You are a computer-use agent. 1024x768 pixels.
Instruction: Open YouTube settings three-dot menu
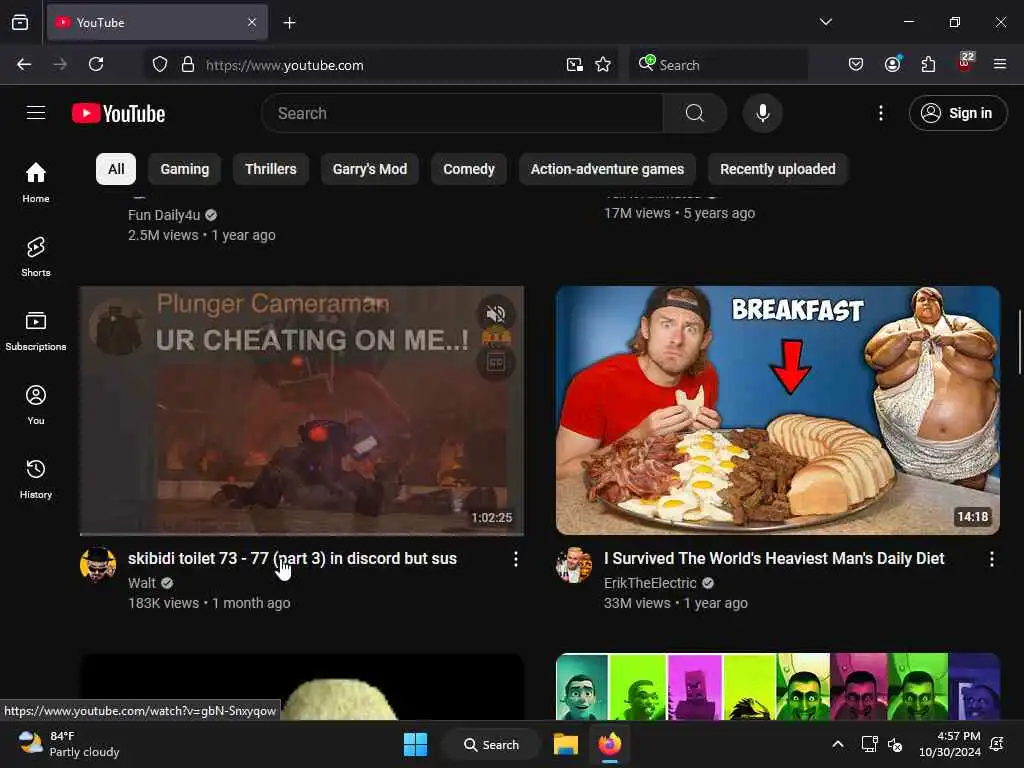pos(880,113)
